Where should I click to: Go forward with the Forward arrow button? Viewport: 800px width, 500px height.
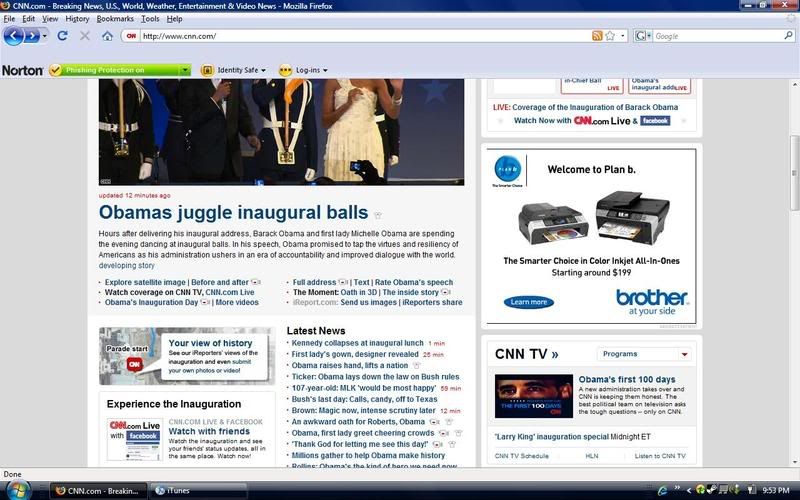pos(32,36)
